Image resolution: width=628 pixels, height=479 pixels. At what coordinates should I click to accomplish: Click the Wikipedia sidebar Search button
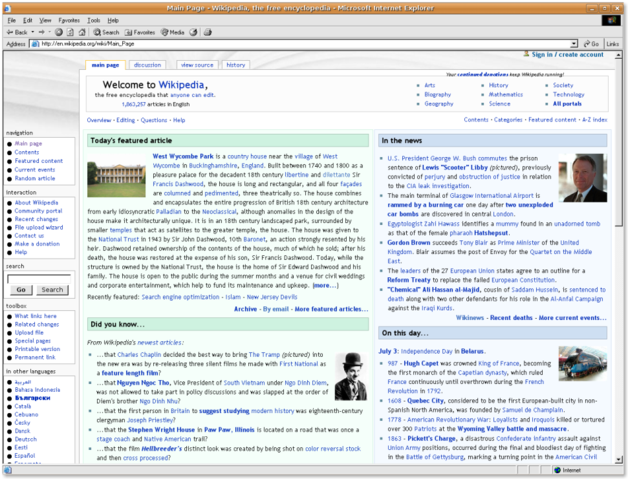[x=52, y=289]
